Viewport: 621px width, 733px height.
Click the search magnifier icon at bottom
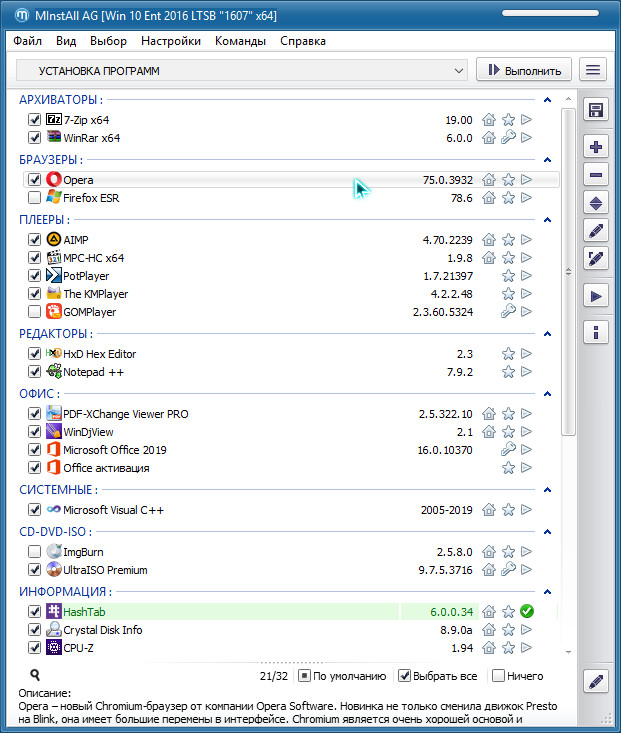35,676
